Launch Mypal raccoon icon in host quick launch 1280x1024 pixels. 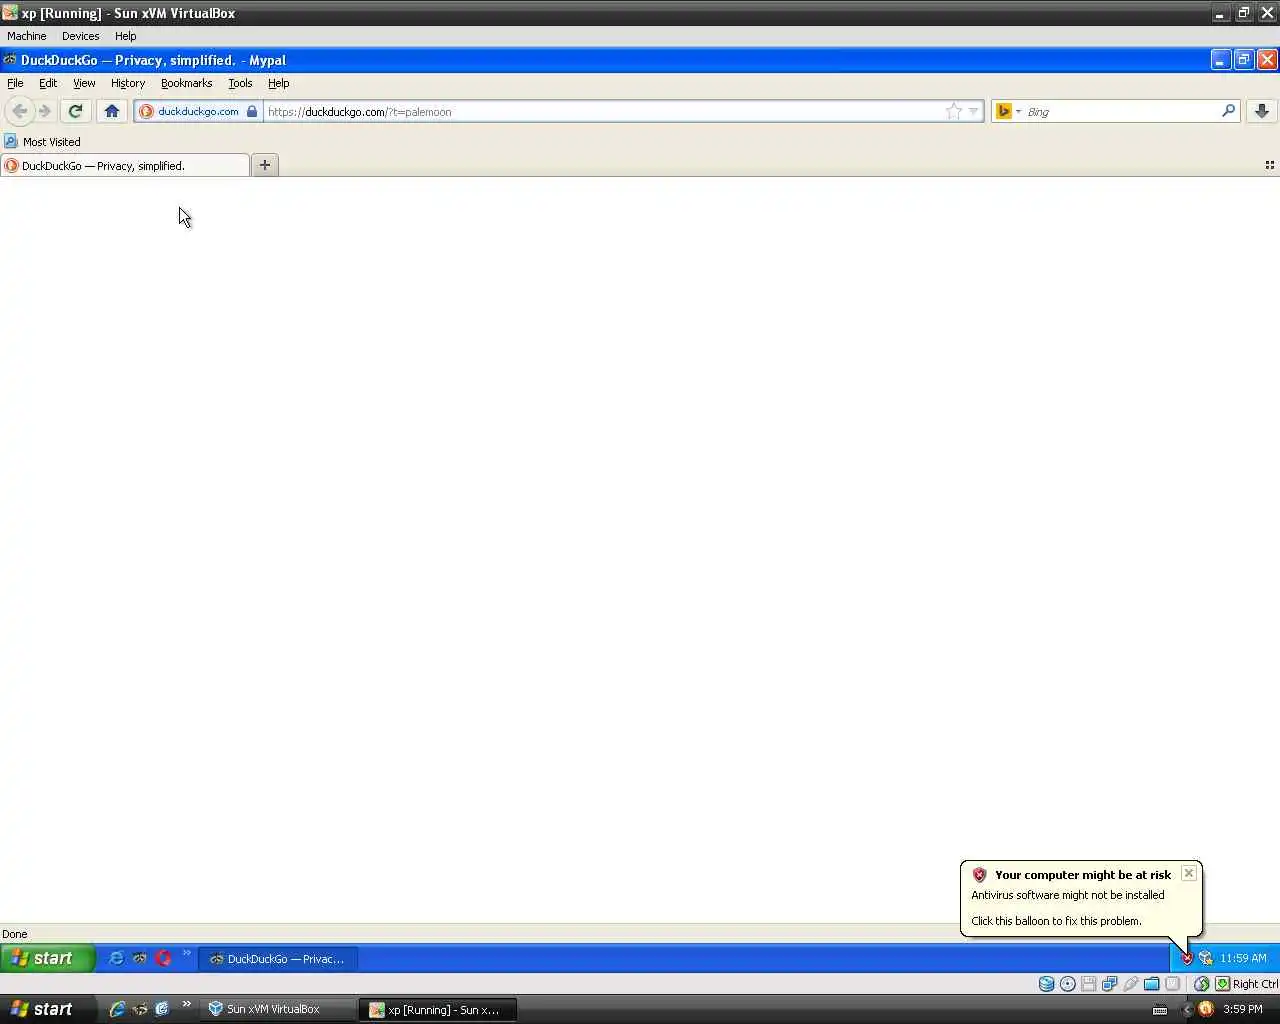click(140, 1009)
